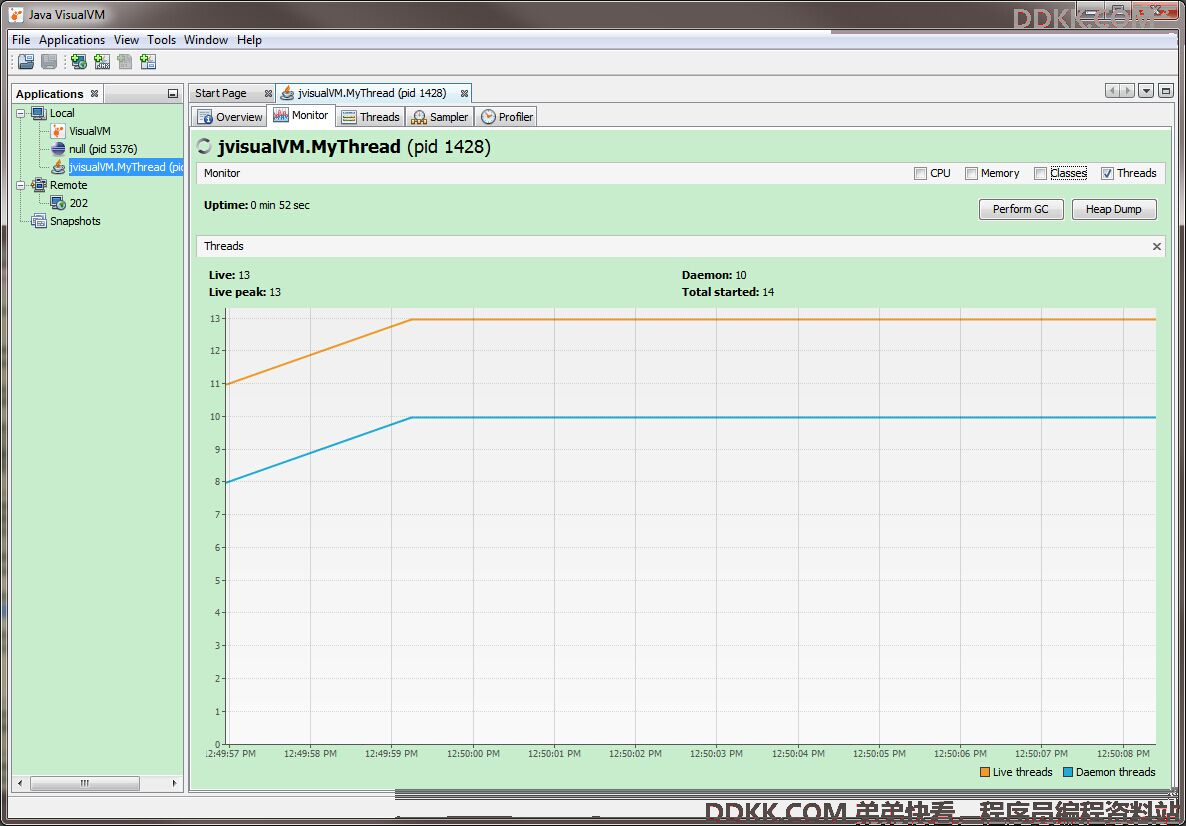
Task: Open the View menu
Action: (x=126, y=40)
